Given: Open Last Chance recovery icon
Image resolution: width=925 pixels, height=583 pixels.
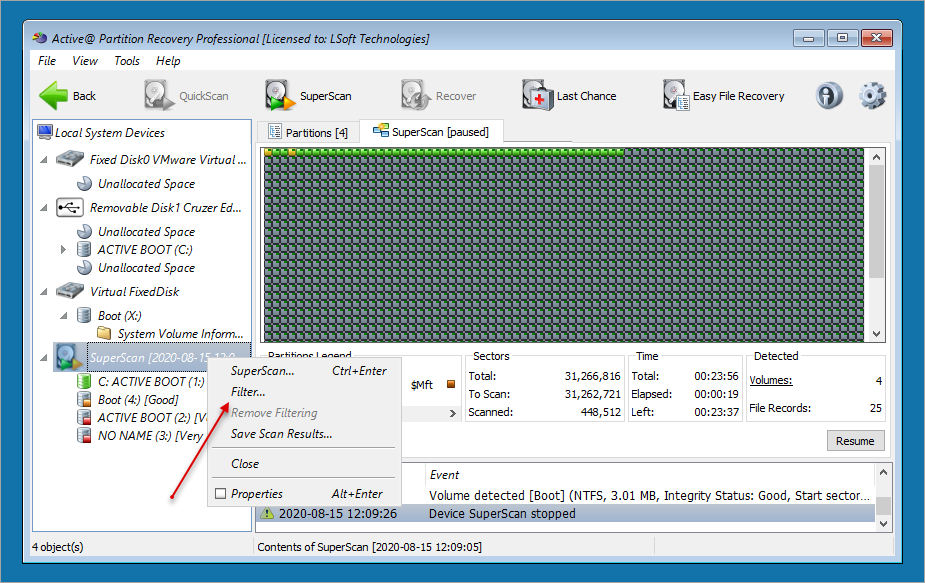Looking at the screenshot, I should tap(537, 96).
